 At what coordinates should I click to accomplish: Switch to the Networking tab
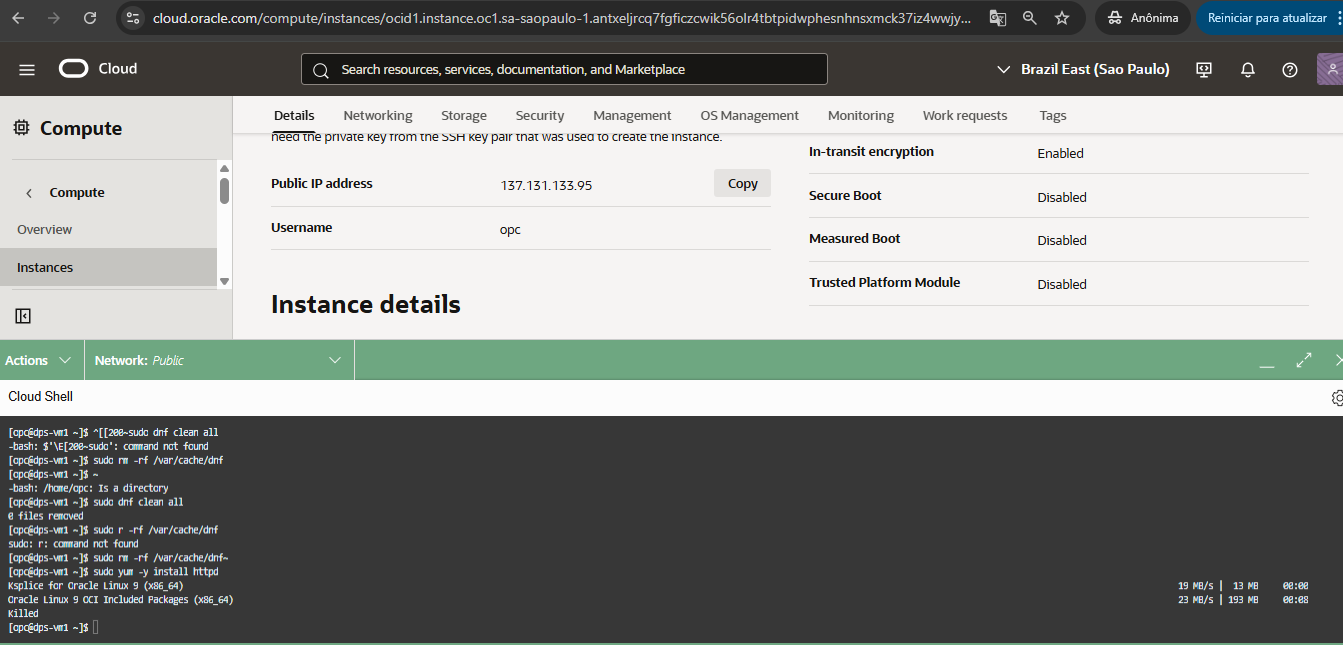[378, 115]
